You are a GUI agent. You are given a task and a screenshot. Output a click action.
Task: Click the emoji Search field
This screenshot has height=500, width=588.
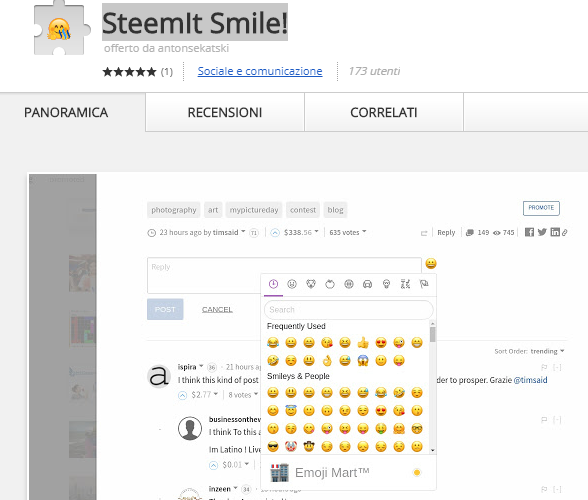tap(349, 310)
